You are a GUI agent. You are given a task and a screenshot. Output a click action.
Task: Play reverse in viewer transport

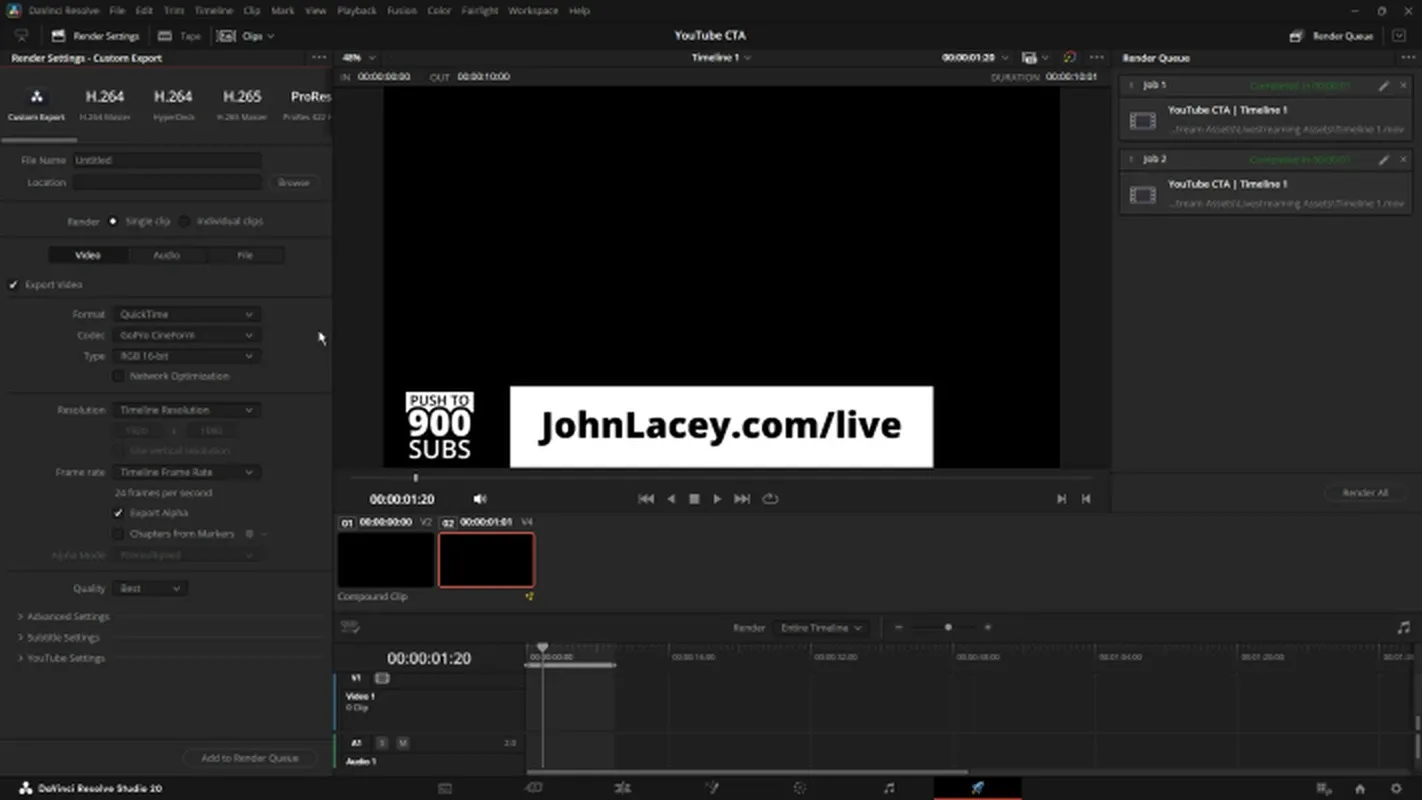pos(671,499)
